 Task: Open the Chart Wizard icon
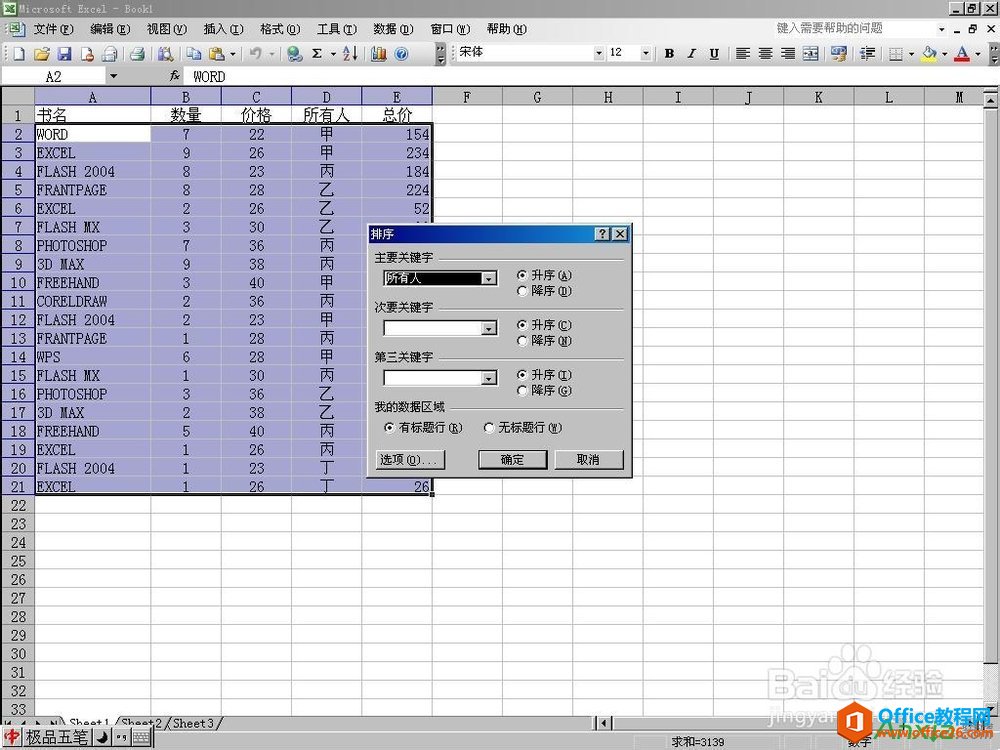379,54
